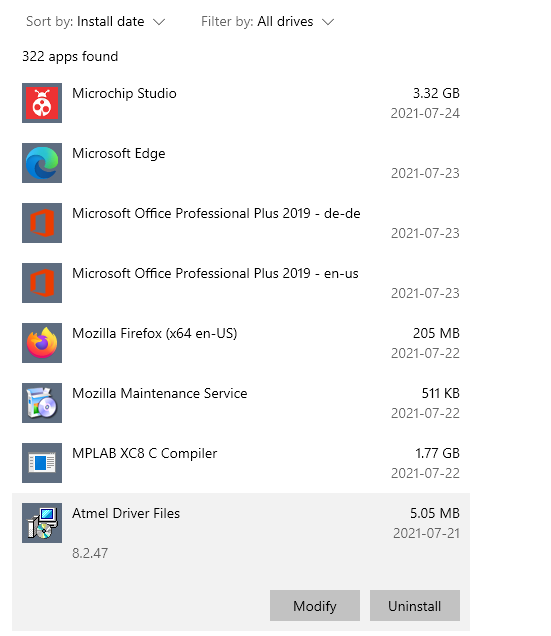Modify the Atmel Driver Files installation

[315, 606]
